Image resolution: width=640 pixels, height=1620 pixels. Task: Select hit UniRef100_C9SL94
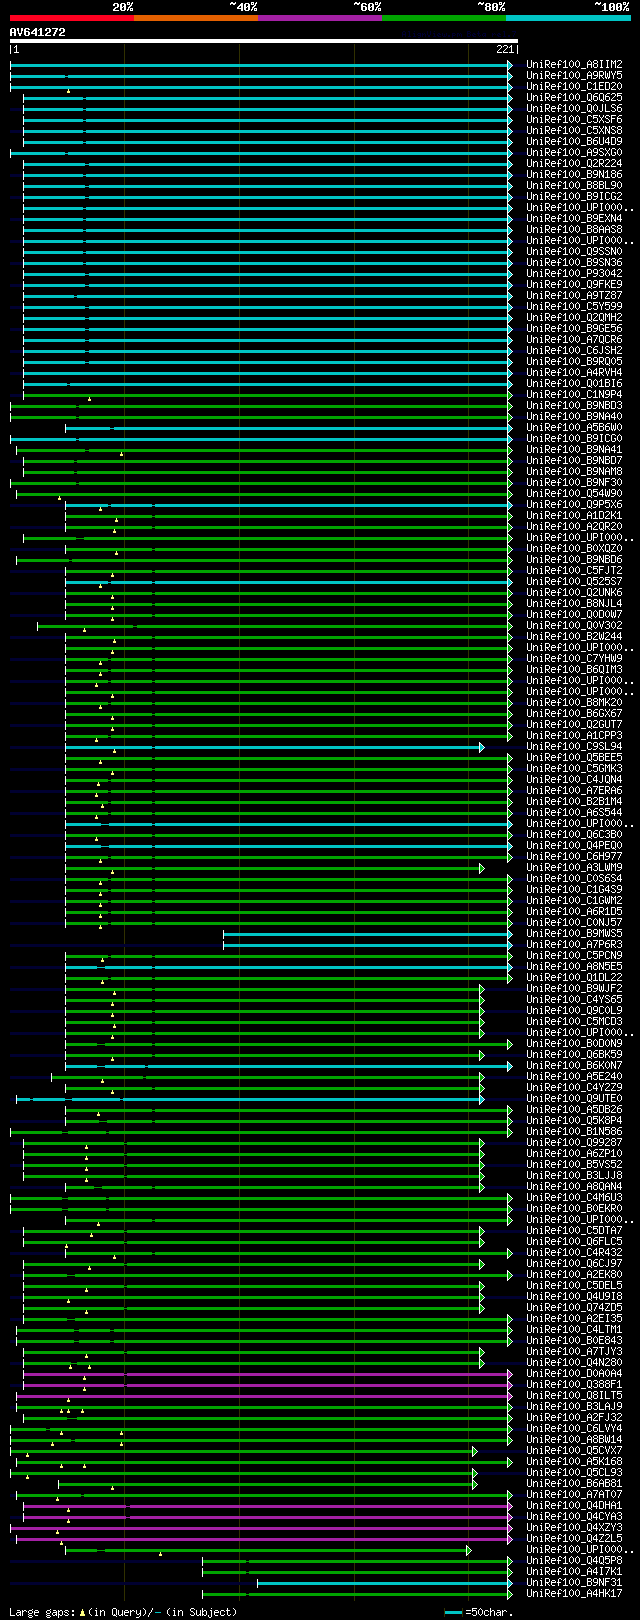(574, 746)
